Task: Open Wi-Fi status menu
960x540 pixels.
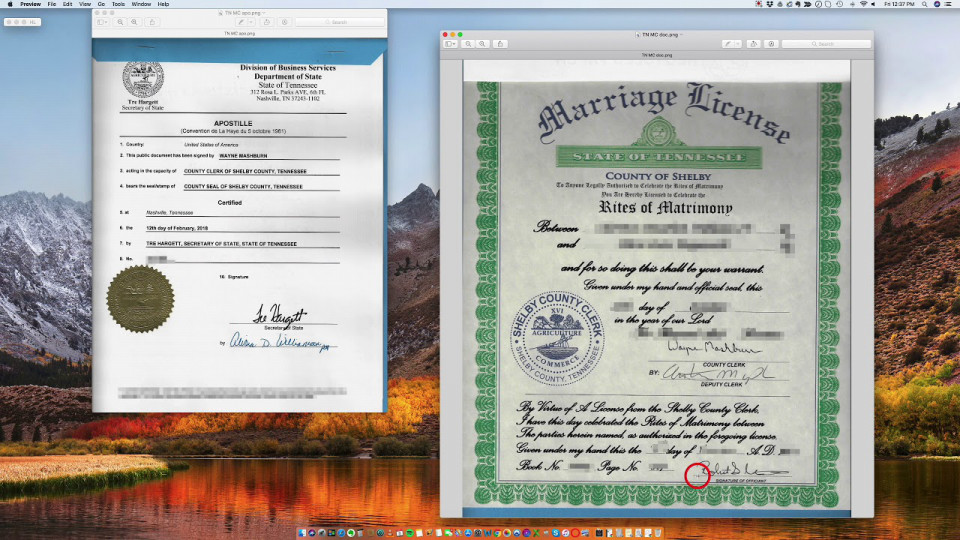Action: (864, 4)
